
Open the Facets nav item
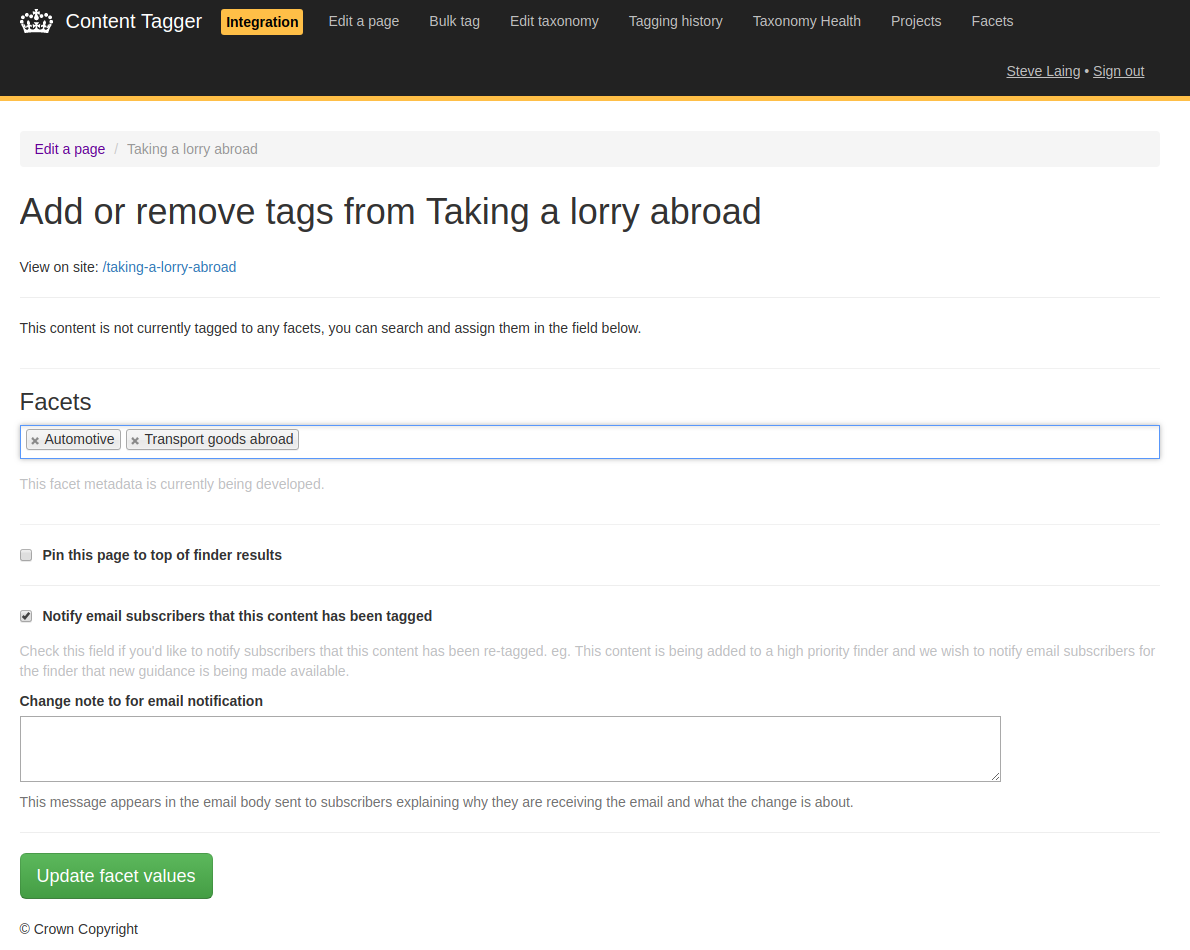(992, 21)
